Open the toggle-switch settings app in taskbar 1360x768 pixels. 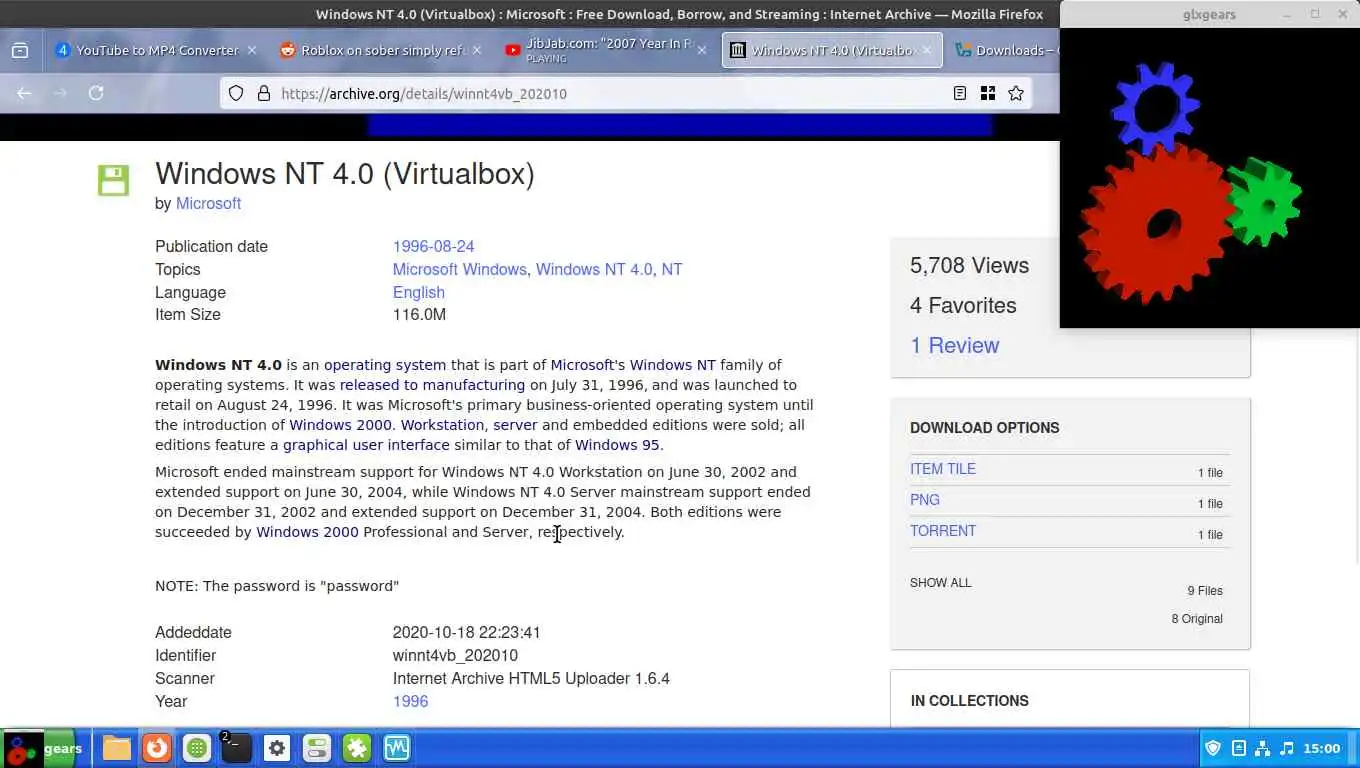click(x=317, y=748)
